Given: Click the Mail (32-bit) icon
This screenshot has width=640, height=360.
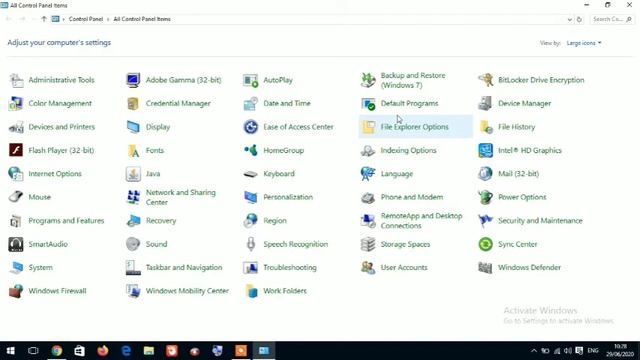Looking at the screenshot, I should 485,174.
